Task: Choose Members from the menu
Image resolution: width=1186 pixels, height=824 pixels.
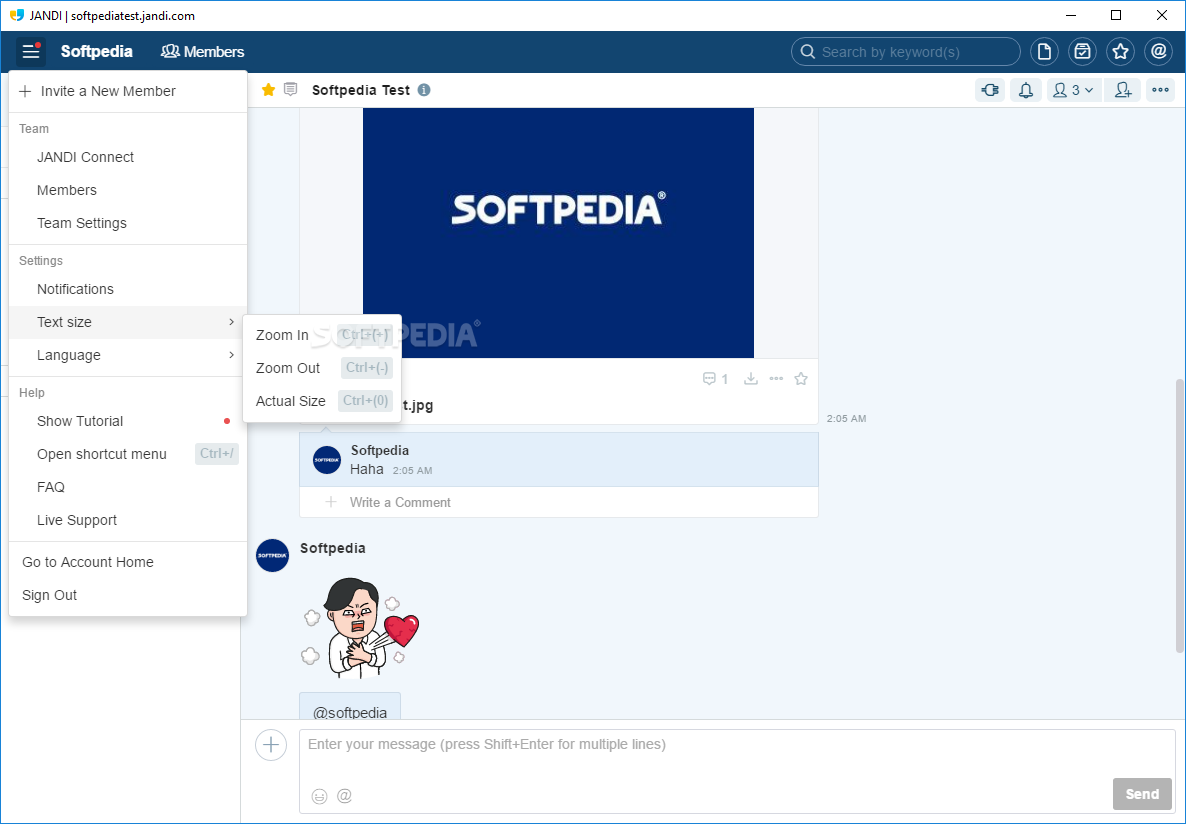Action: click(128, 190)
